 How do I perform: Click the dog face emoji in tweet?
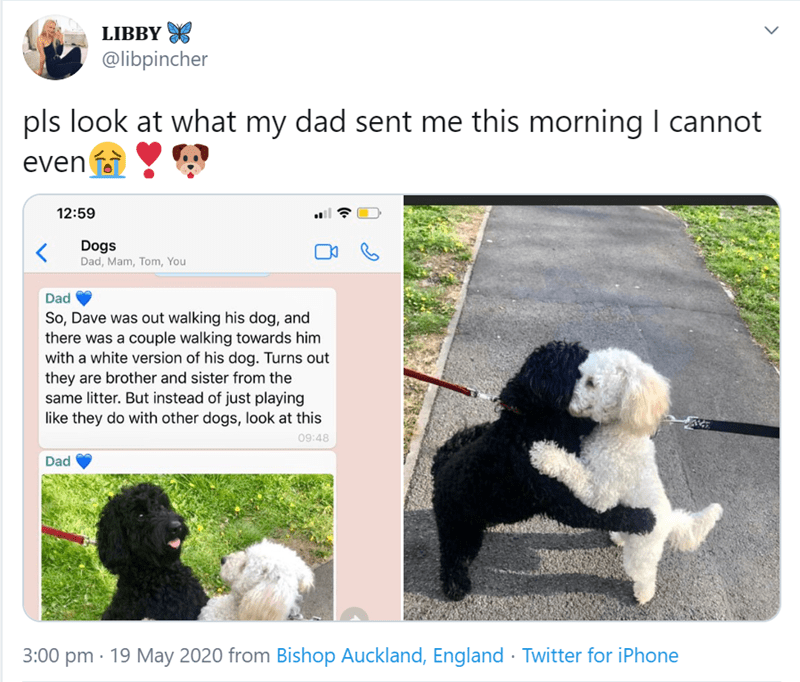tap(190, 161)
